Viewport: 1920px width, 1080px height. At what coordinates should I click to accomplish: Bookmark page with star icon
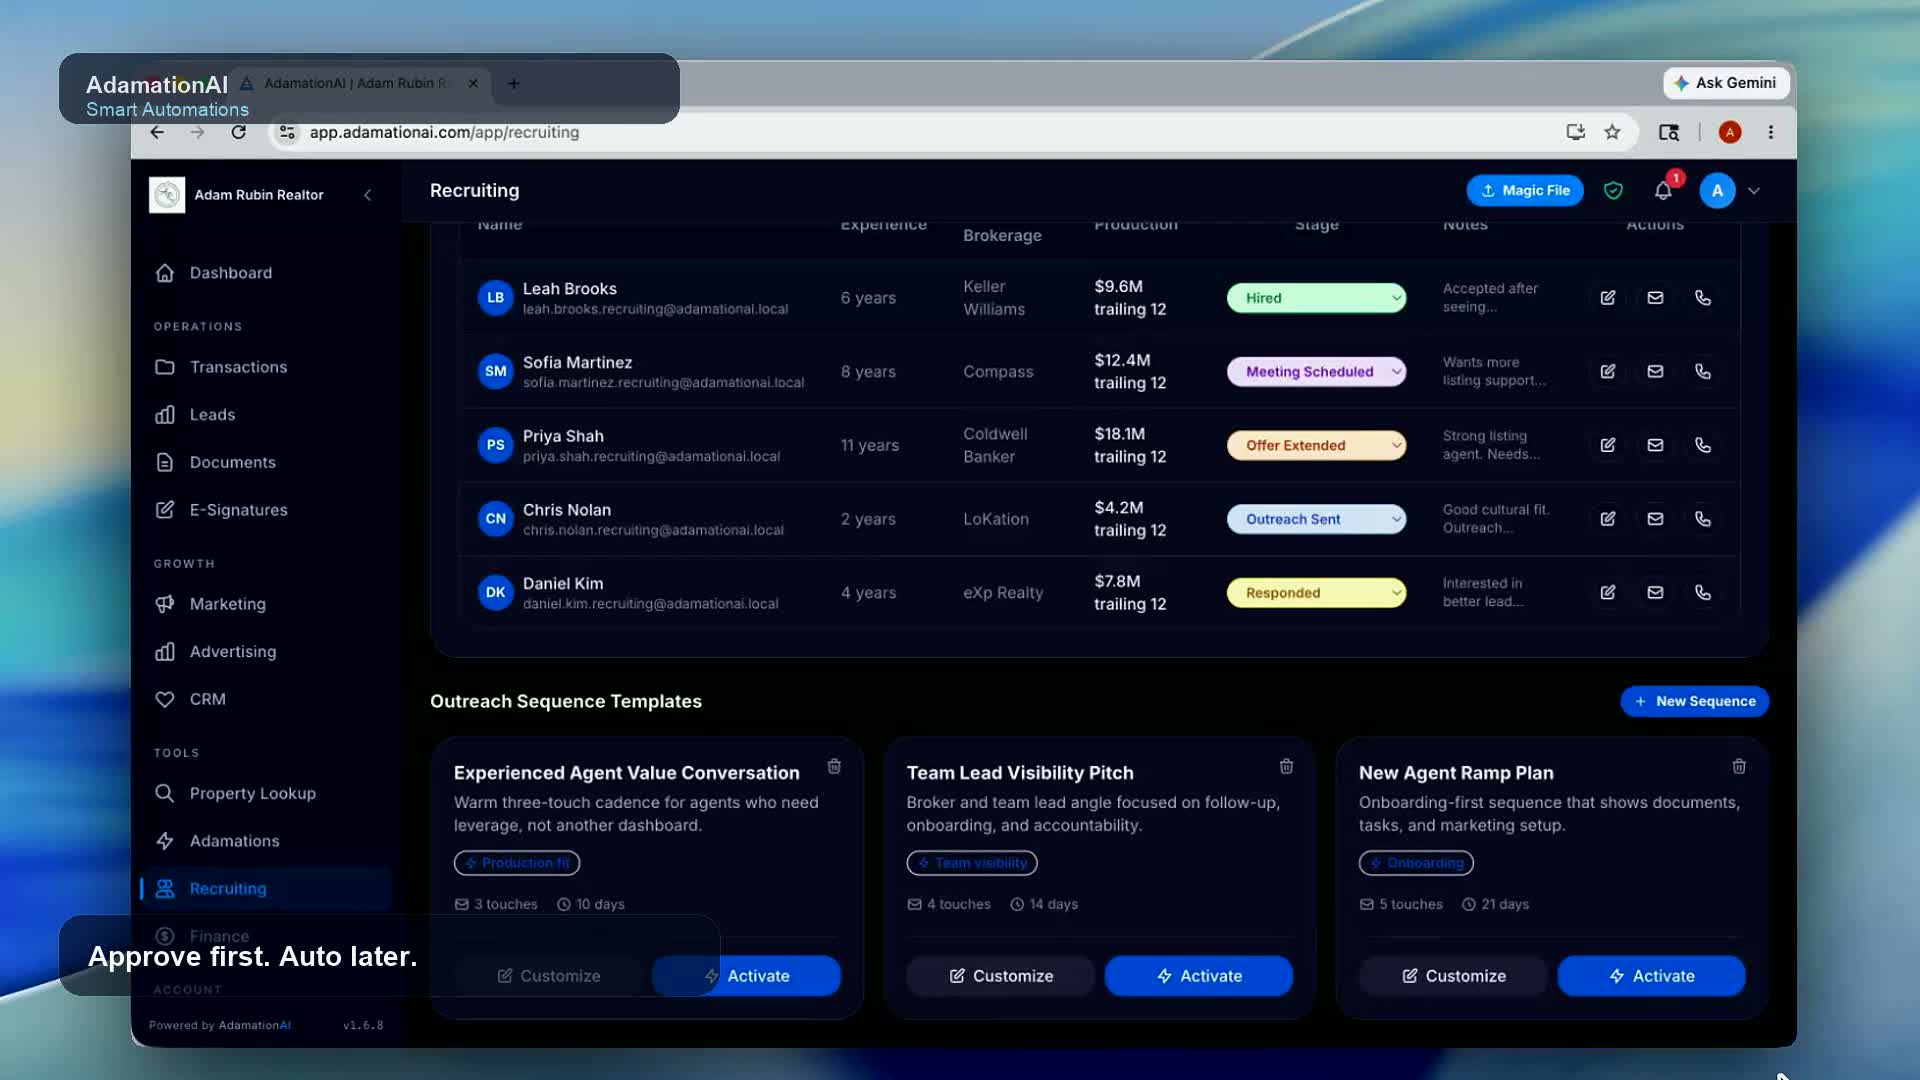[x=1612, y=132]
